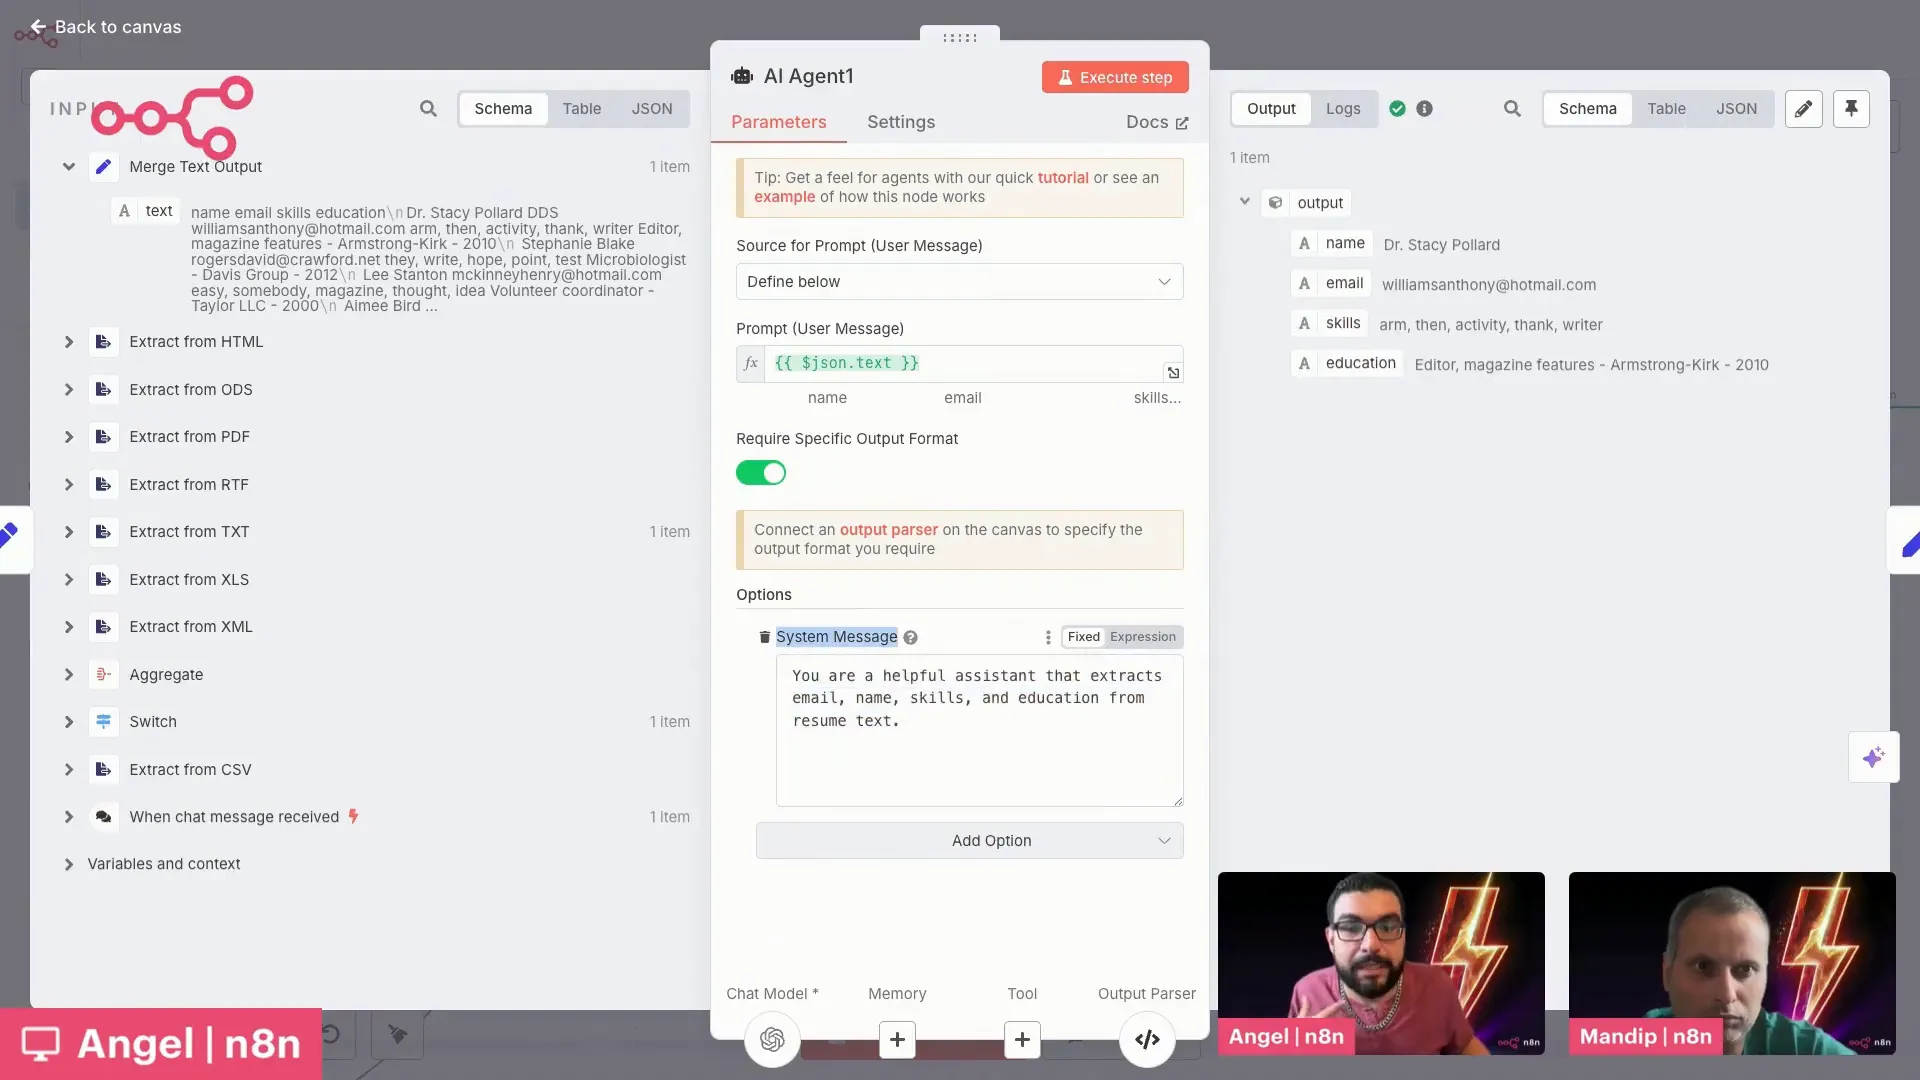
Task: Add a Tool sub-node
Action: point(1022,1040)
